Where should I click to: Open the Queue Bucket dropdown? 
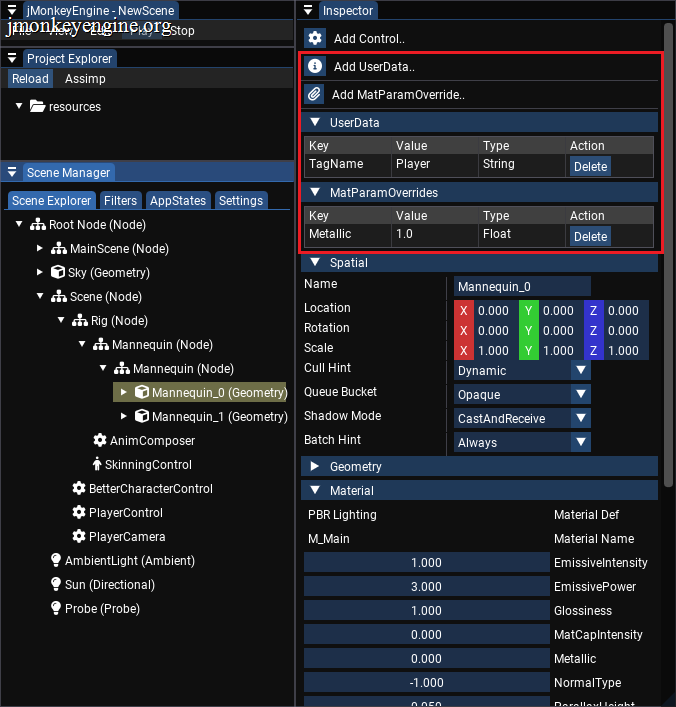580,394
